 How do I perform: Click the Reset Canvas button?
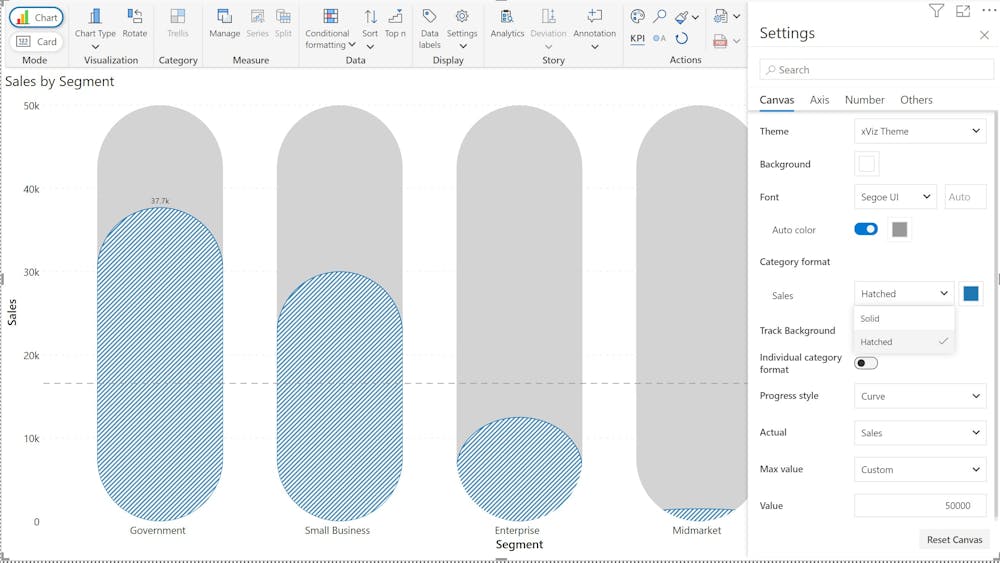click(954, 539)
